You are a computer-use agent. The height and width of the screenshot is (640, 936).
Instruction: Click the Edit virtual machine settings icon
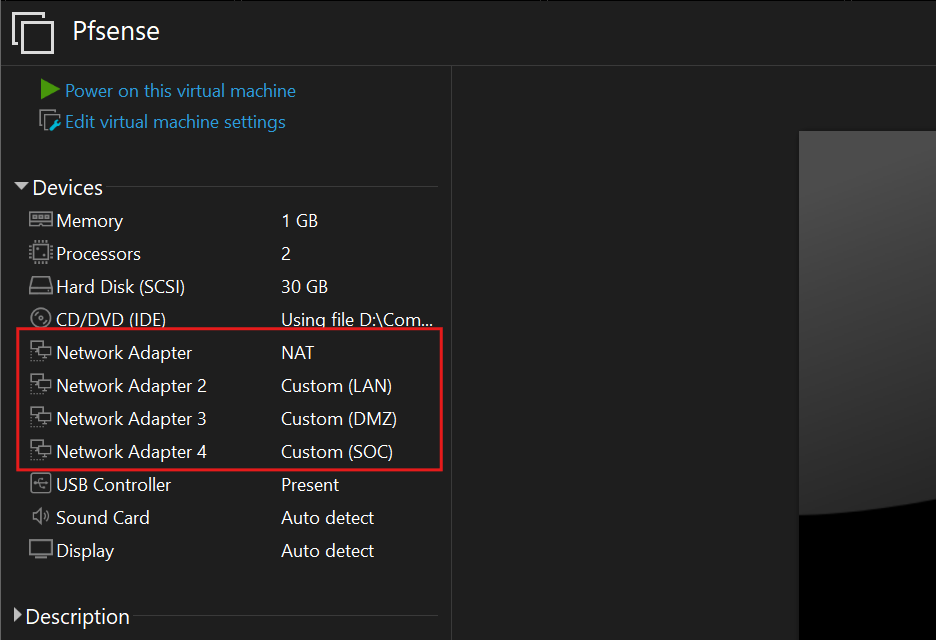(49, 121)
